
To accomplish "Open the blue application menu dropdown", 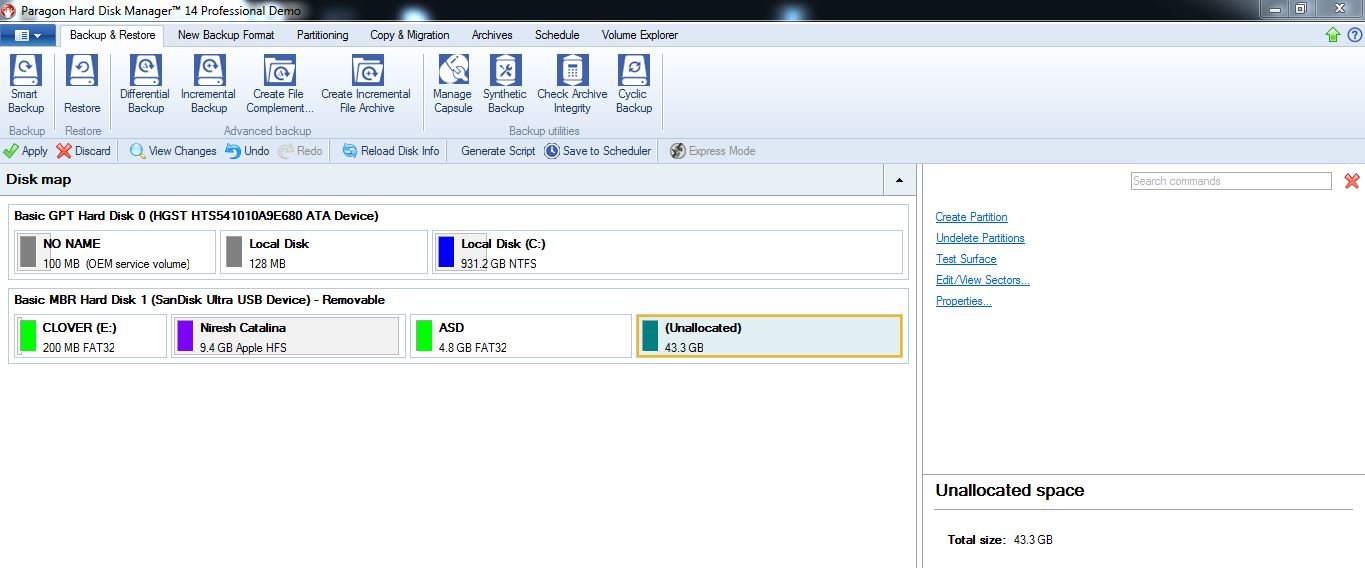I will (28, 35).
